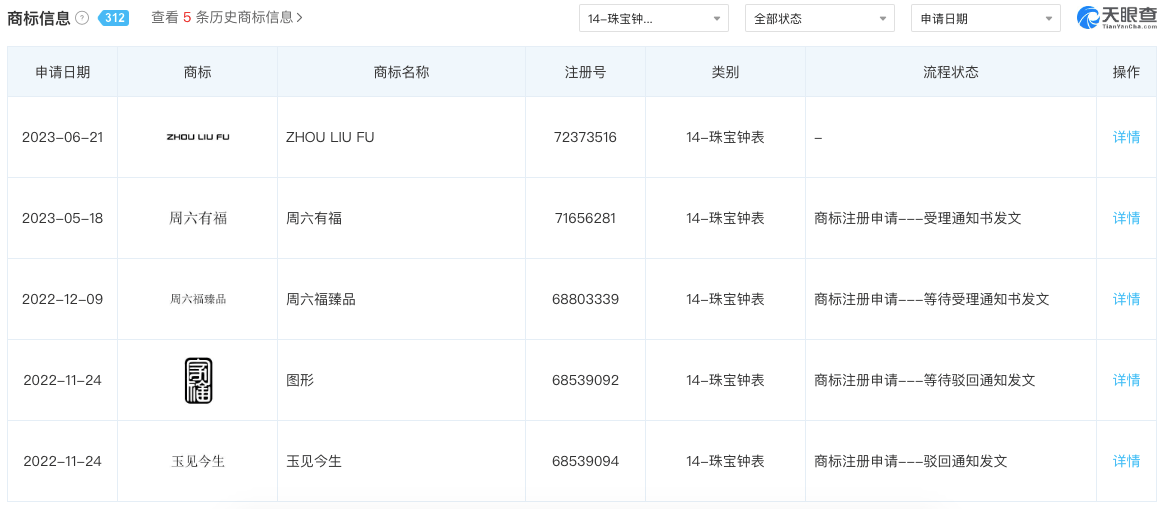Open 详情 for the 周六福臻品 trademark

[1126, 299]
